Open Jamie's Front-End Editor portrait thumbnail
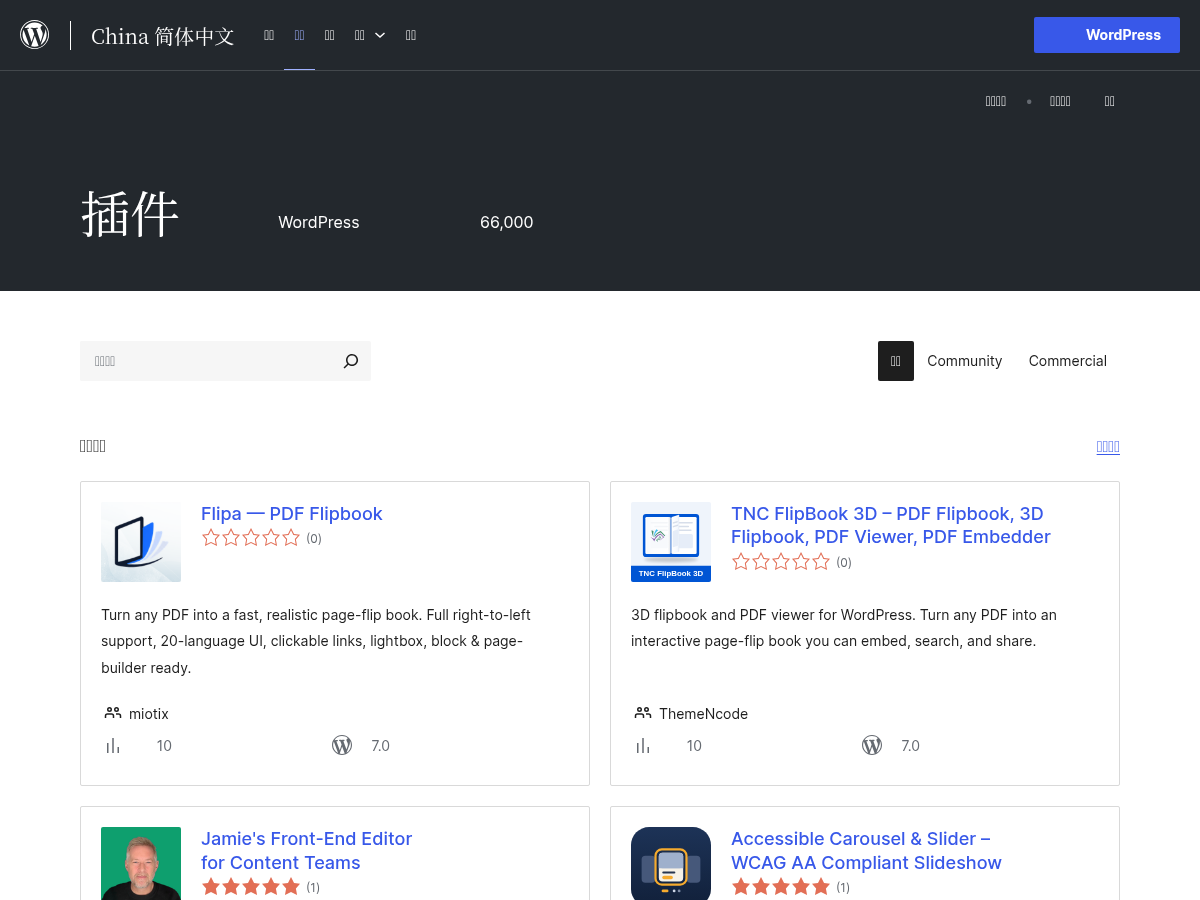The width and height of the screenshot is (1200, 900). point(141,863)
